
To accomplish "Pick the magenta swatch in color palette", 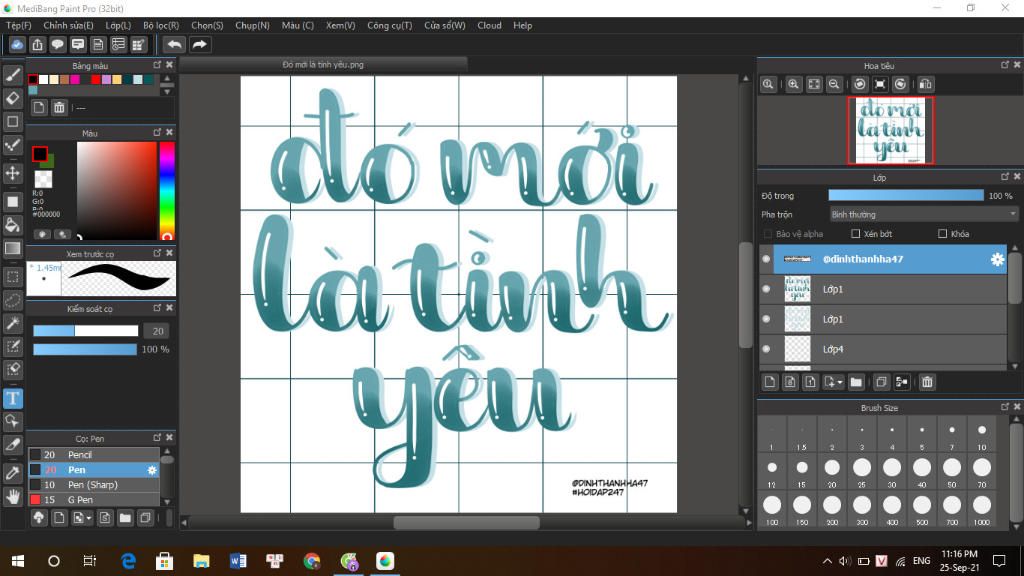I will 75,80.
